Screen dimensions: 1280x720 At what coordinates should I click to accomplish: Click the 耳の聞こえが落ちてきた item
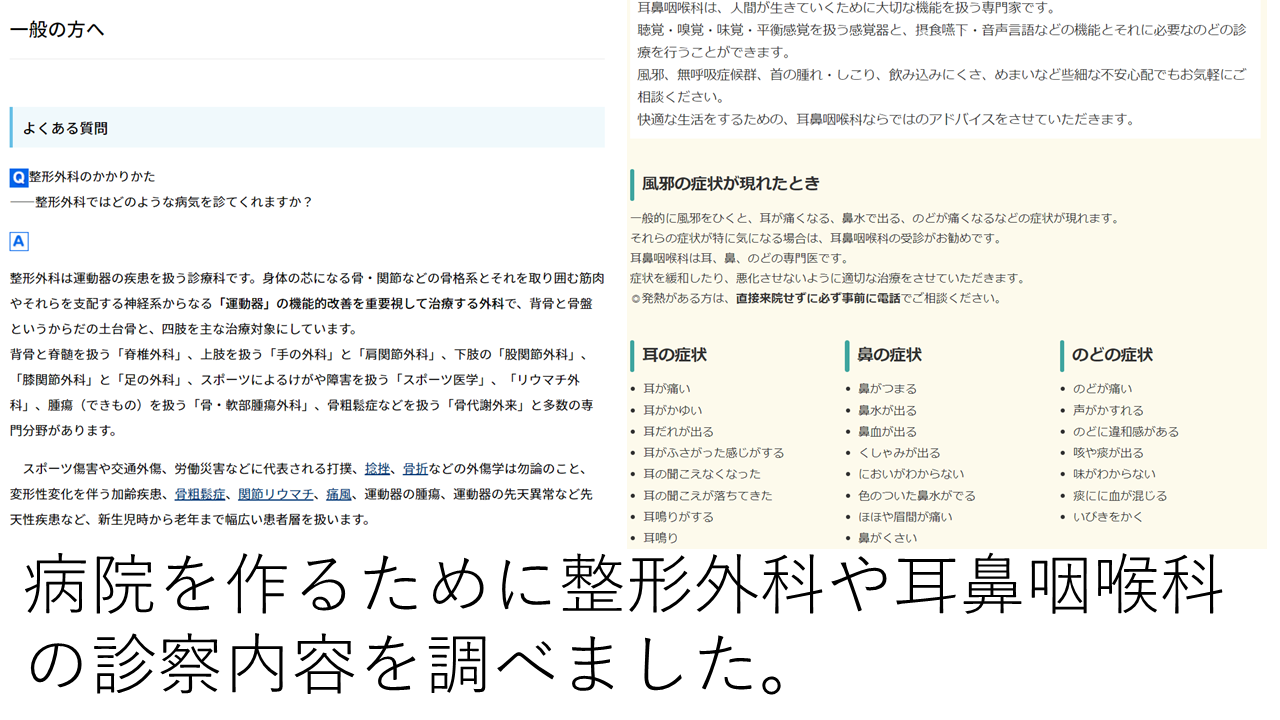tap(707, 496)
